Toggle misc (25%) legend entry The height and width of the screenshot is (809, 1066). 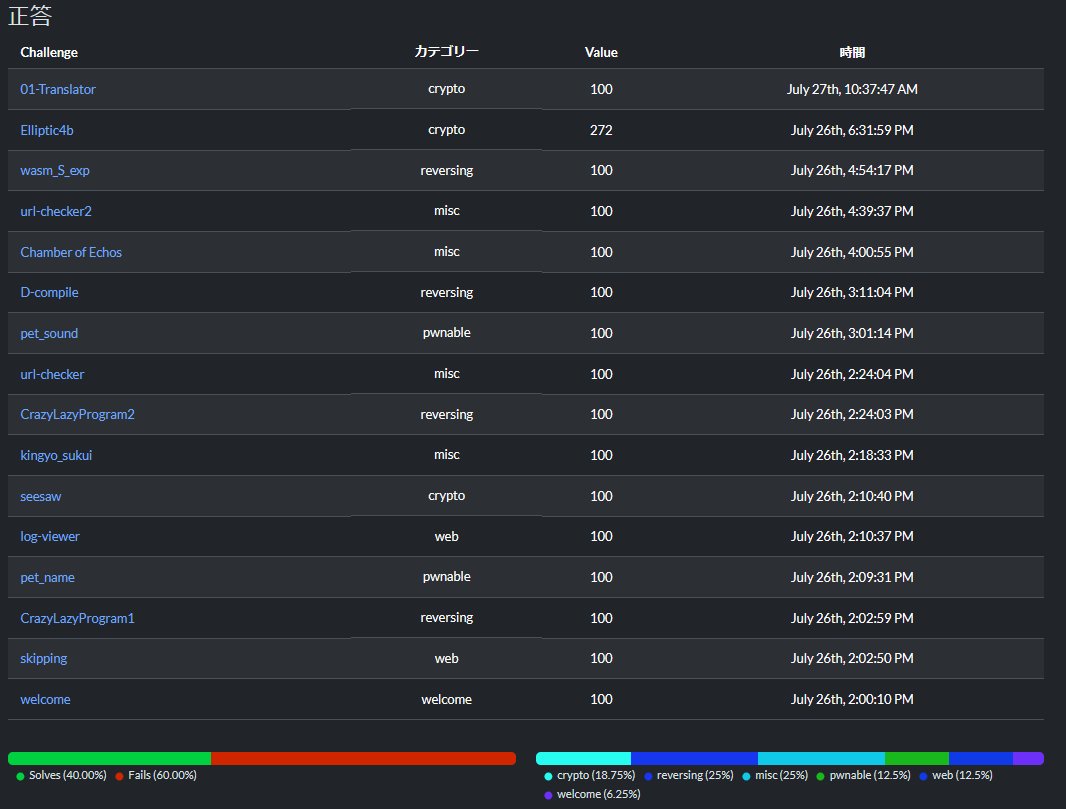pyautogui.click(x=775, y=776)
